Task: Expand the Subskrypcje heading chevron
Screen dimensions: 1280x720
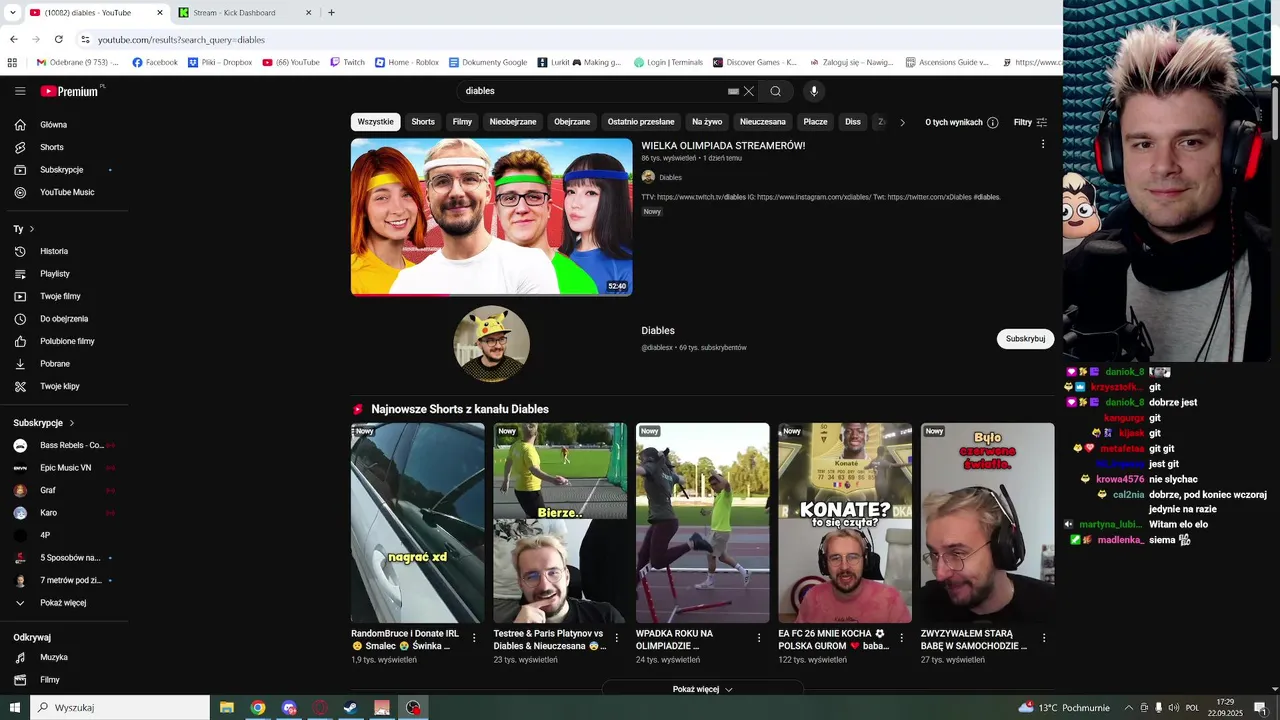Action: 72,423
